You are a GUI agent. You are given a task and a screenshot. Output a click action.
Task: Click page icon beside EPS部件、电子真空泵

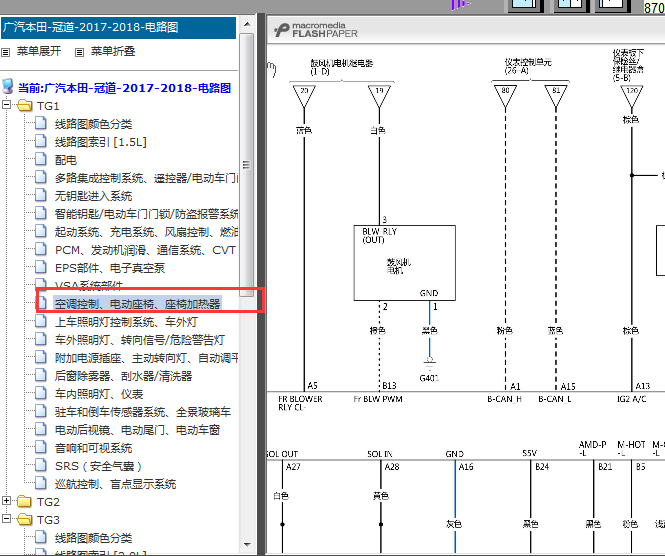41,267
